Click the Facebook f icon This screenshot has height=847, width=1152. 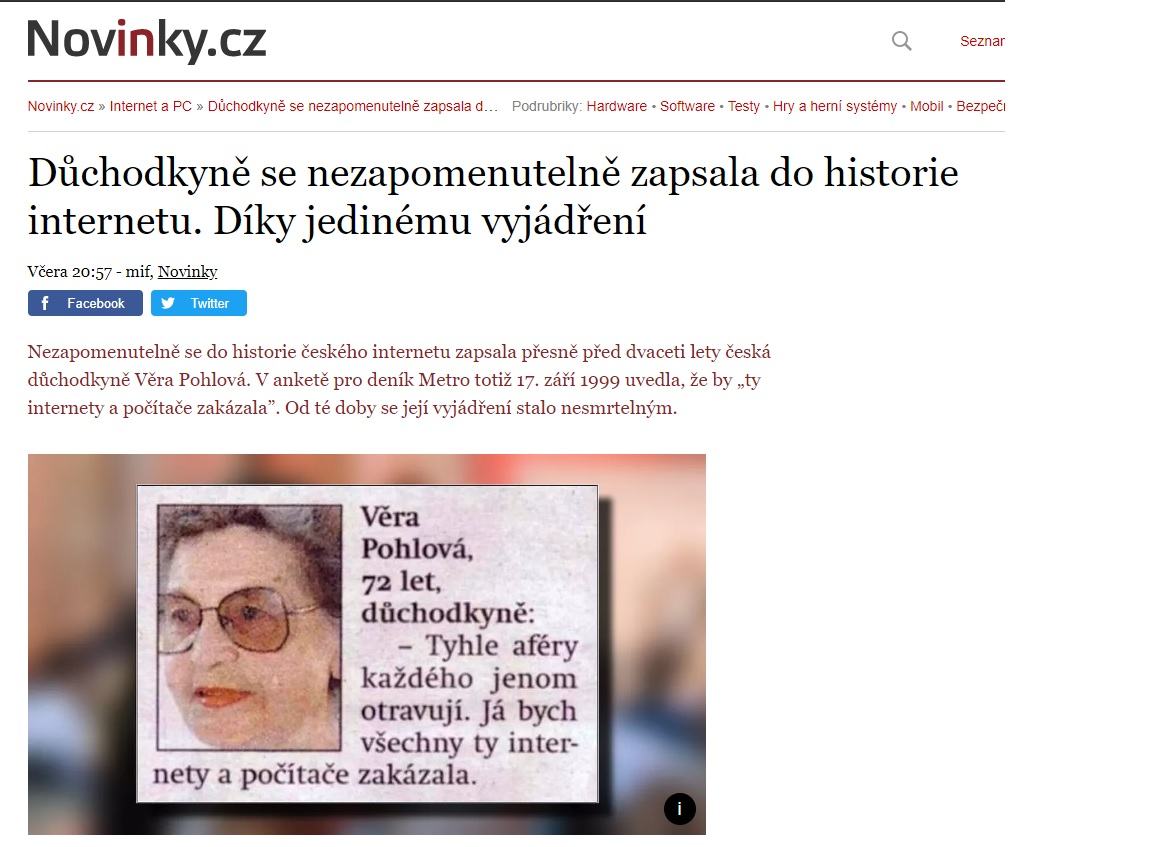tap(45, 303)
